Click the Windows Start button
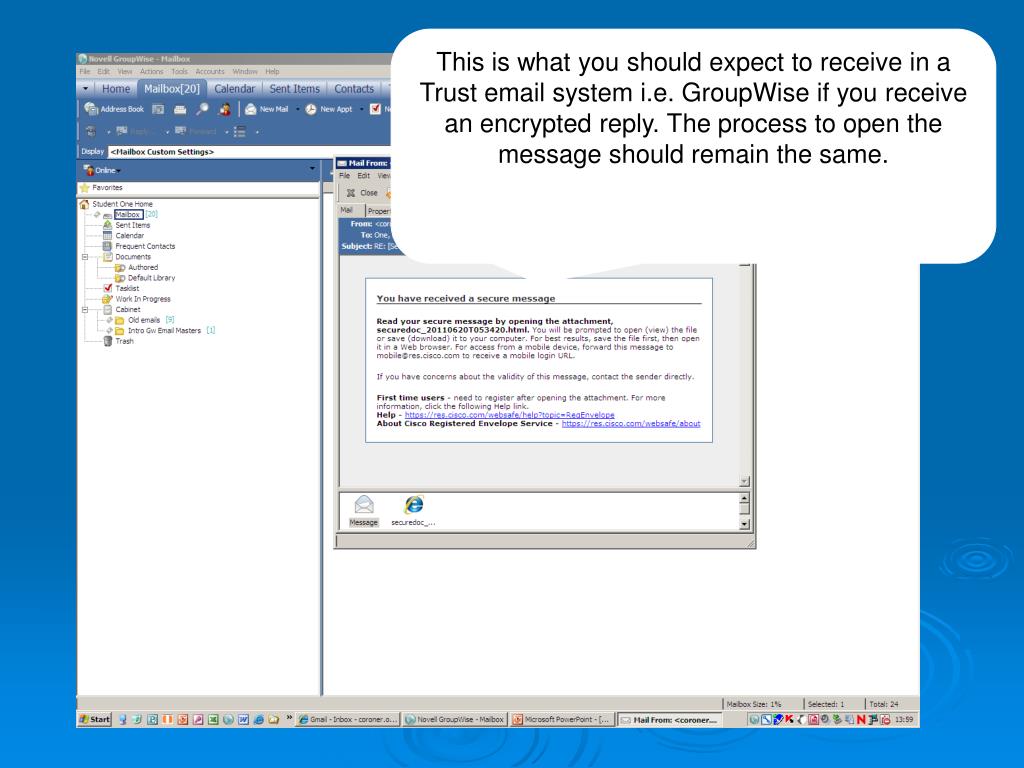 click(x=95, y=719)
